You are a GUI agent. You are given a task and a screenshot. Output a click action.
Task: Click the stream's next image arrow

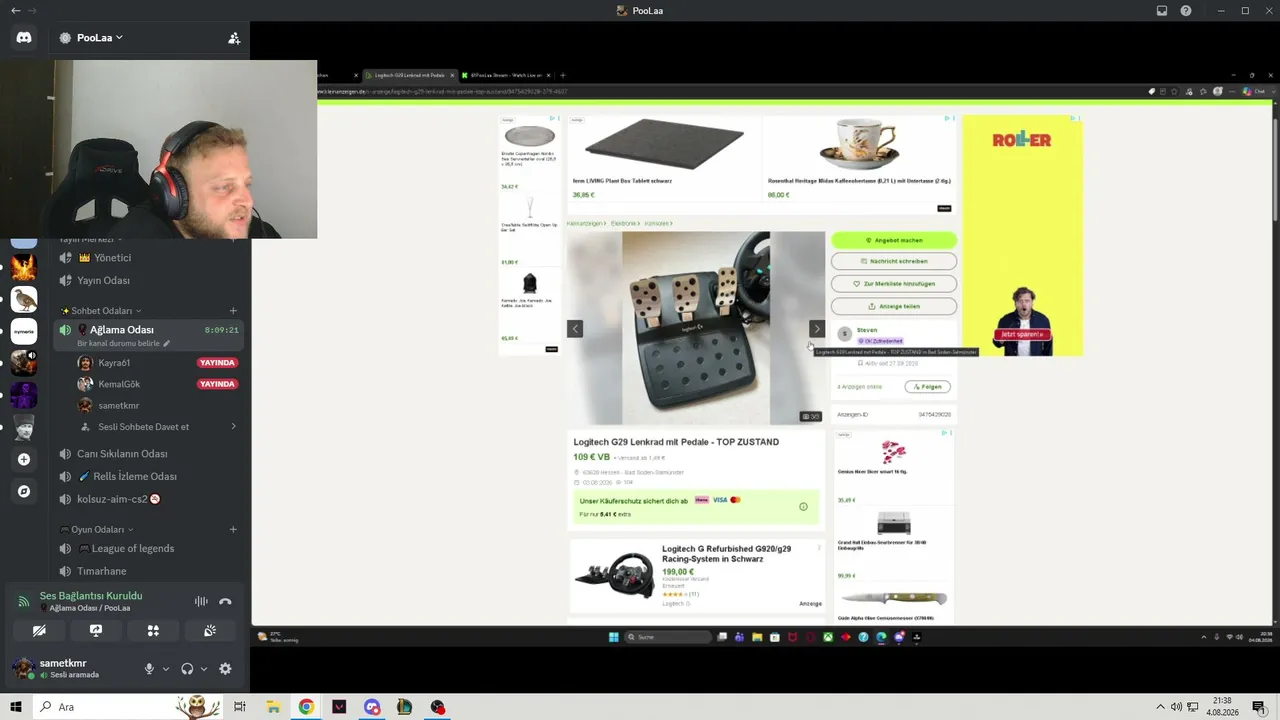click(x=817, y=329)
